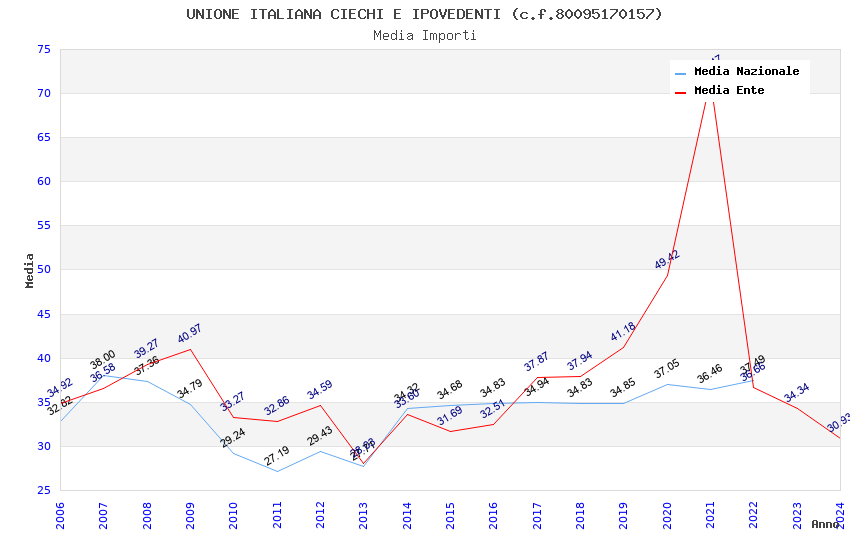
Task: Select year 2013 on the x-axis
Action: point(364,515)
